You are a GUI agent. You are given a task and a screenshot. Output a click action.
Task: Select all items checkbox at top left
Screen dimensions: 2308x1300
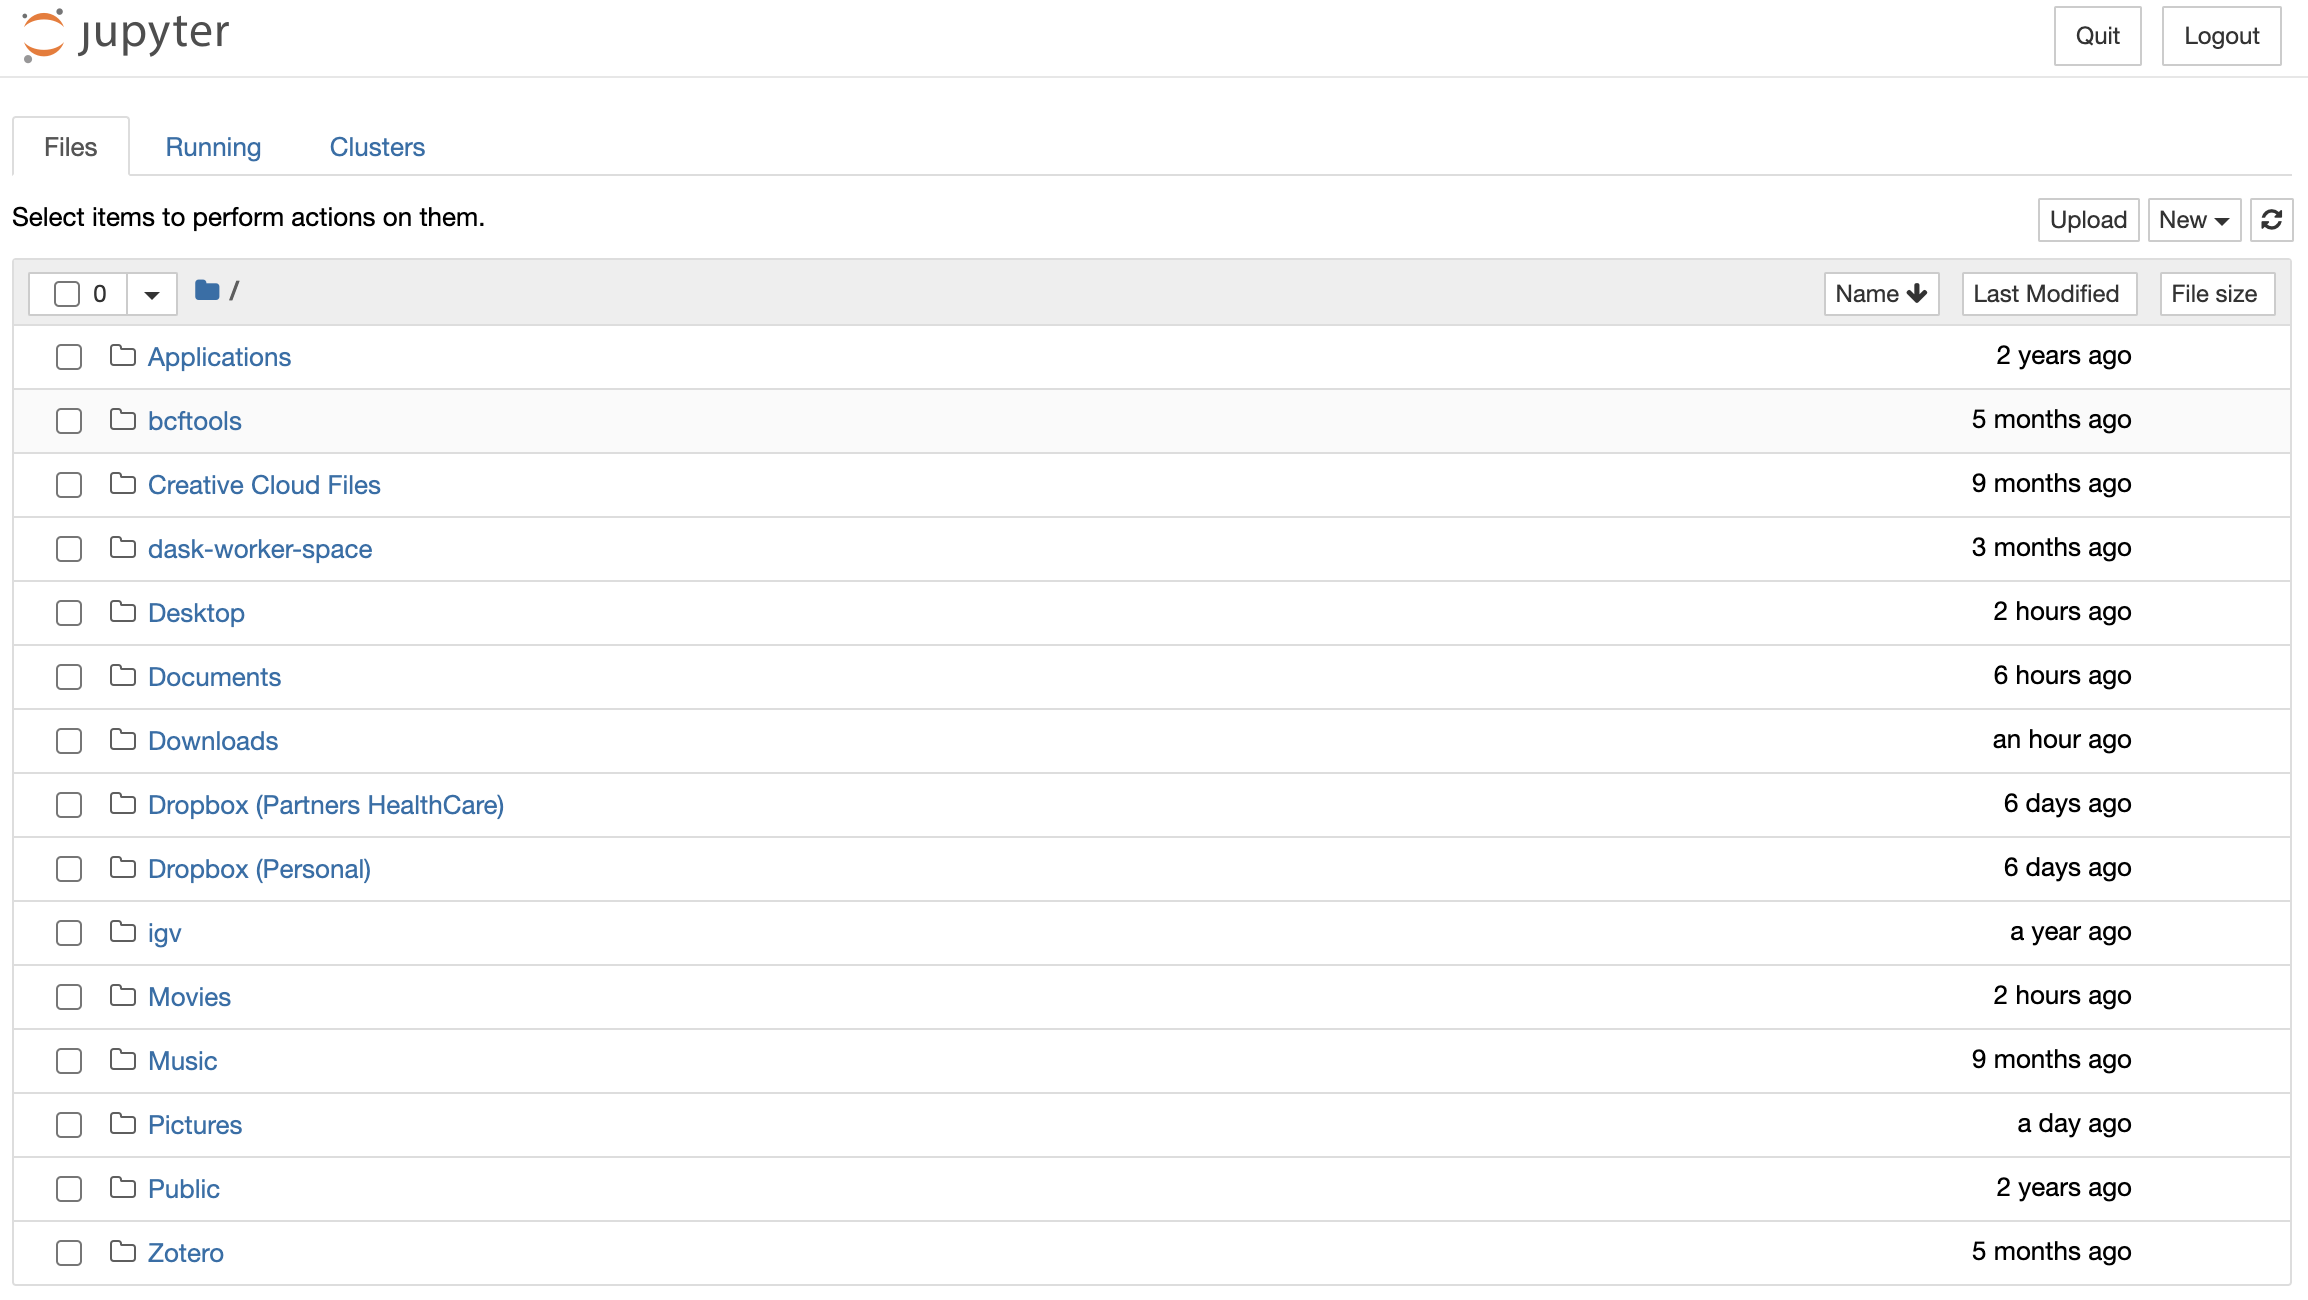coord(68,292)
